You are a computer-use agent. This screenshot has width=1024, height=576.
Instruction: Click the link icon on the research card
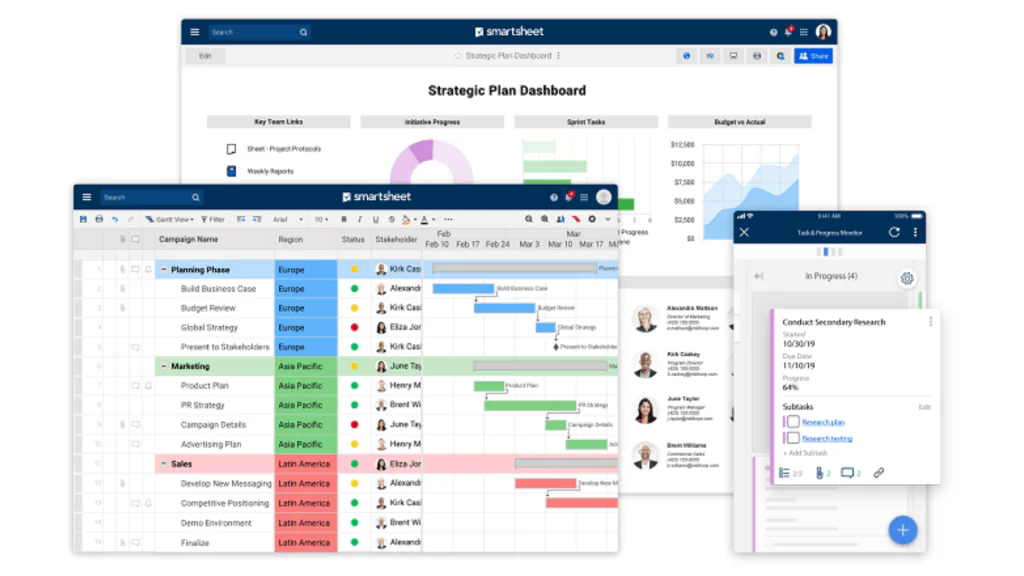(x=878, y=472)
